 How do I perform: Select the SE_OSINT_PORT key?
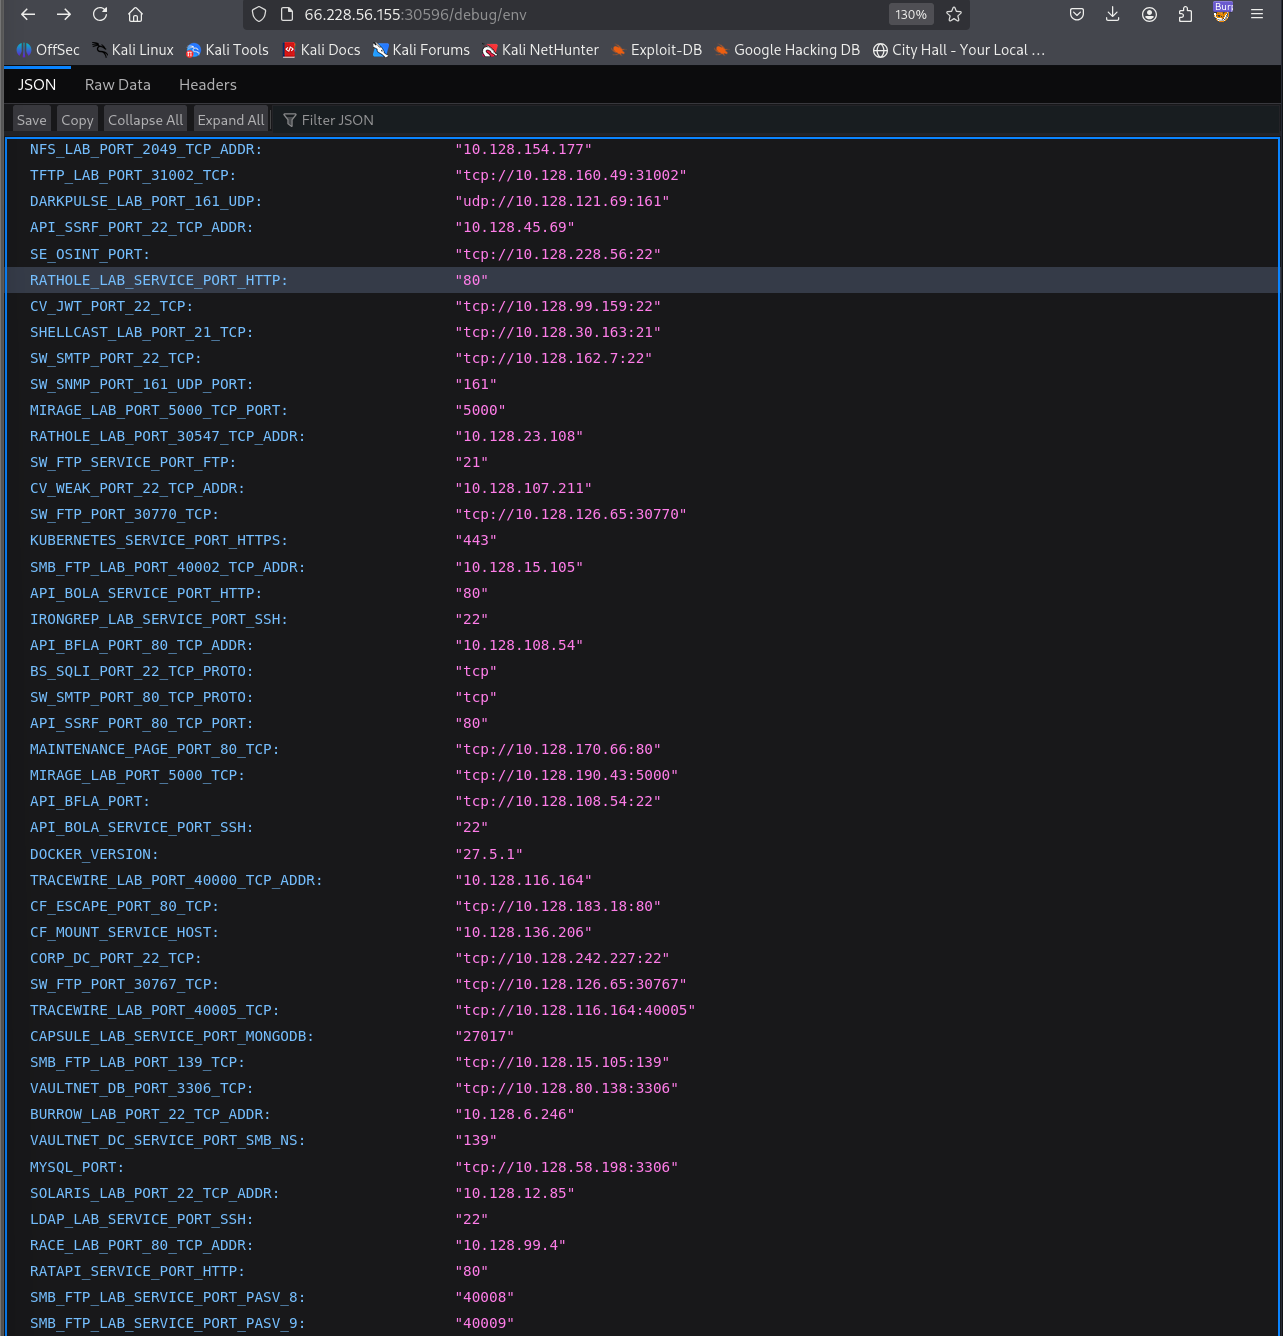[90, 254]
